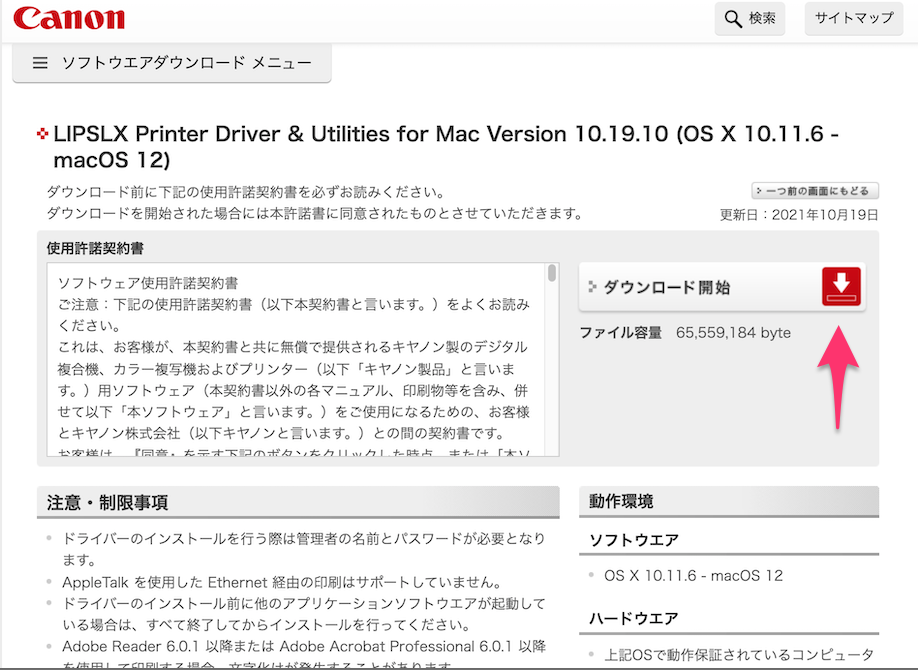Click the license agreement scrollbar thumb

(552, 273)
